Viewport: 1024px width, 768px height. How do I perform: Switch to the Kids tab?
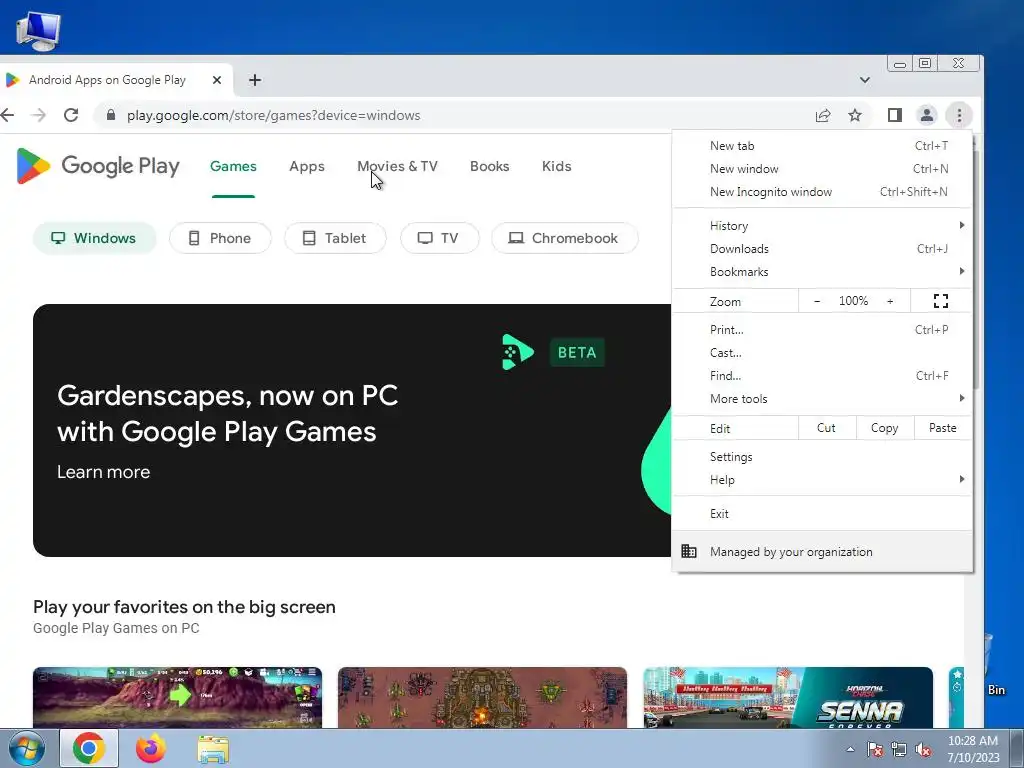[556, 167]
